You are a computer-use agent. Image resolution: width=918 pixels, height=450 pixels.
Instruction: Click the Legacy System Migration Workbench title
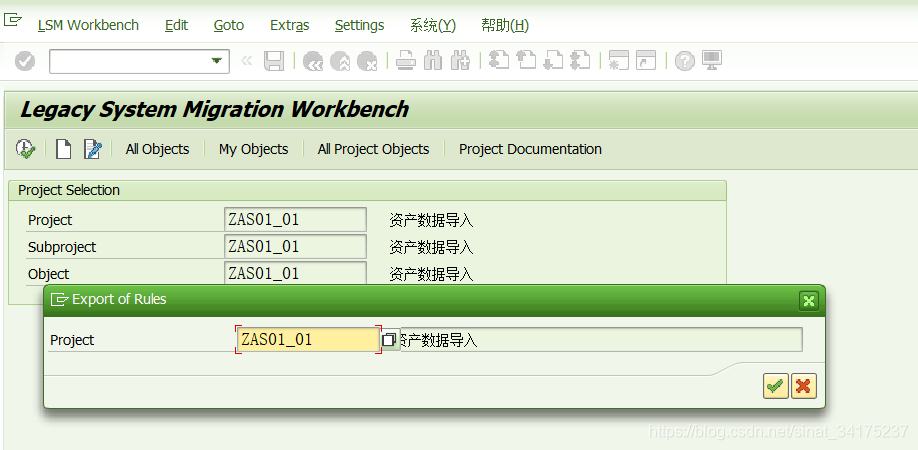(x=214, y=109)
